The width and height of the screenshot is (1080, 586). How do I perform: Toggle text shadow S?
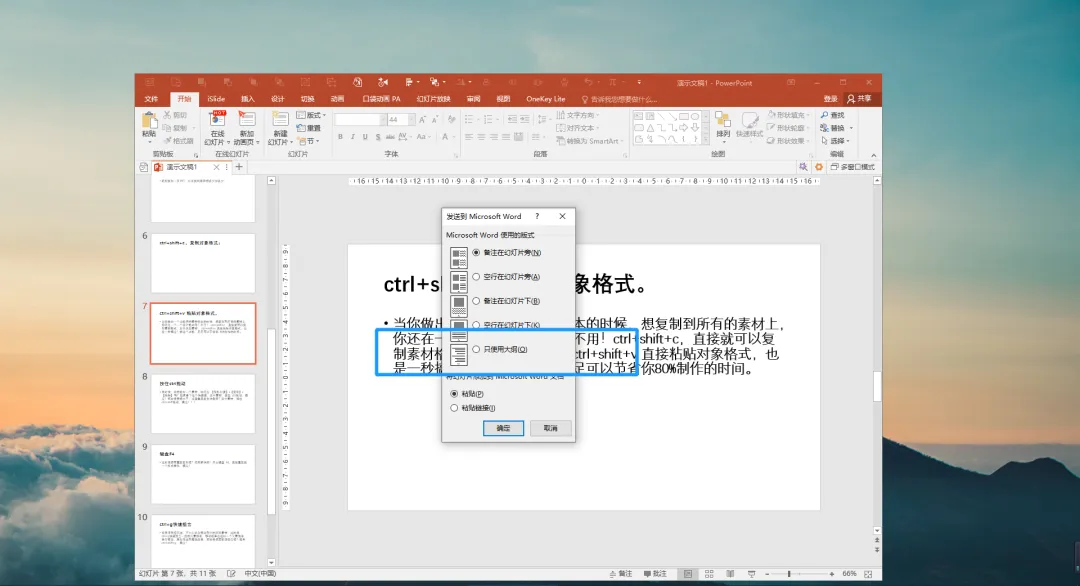(377, 137)
